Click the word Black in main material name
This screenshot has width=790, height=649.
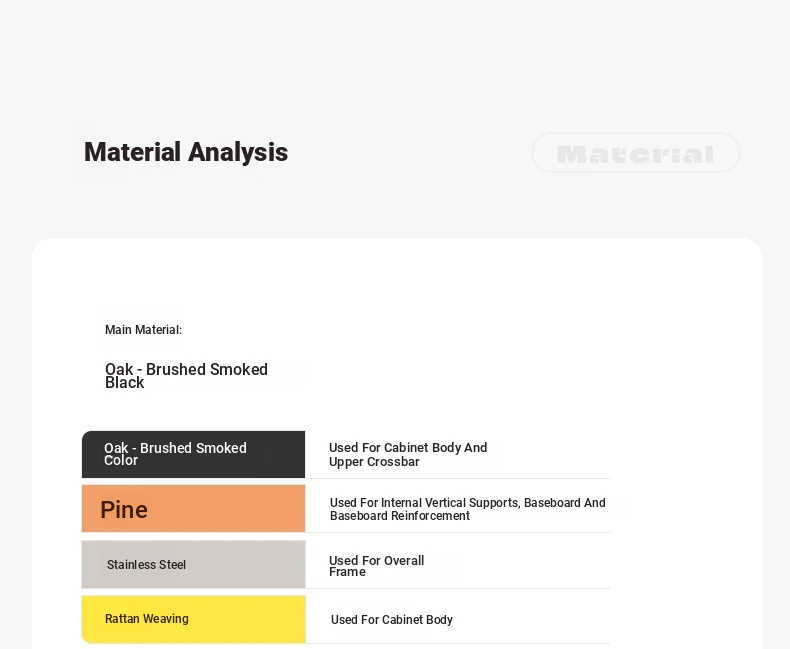pyautogui.click(x=124, y=383)
